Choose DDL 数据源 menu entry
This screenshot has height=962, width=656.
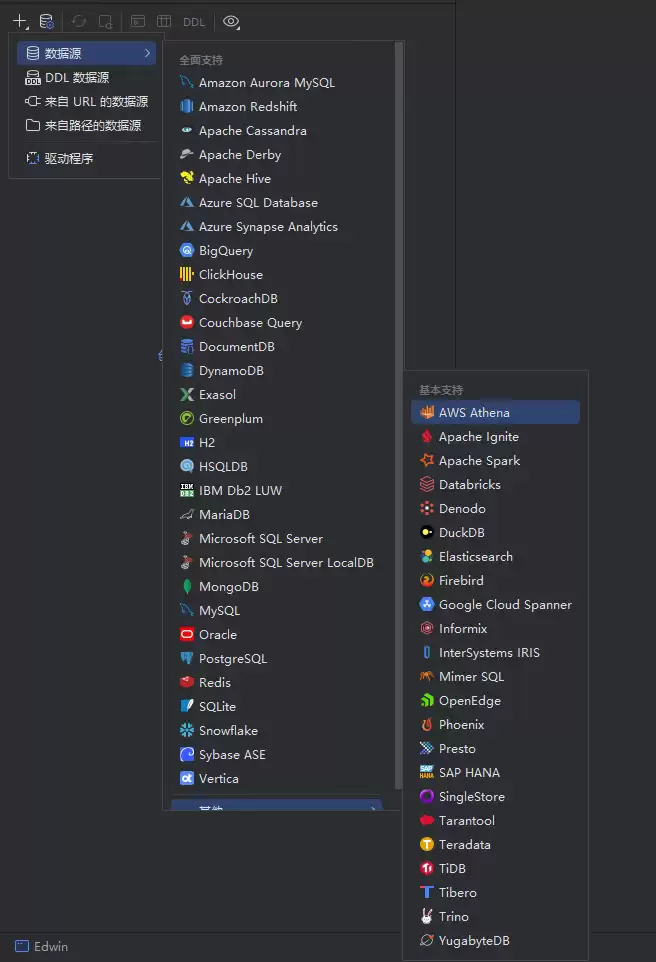77,78
